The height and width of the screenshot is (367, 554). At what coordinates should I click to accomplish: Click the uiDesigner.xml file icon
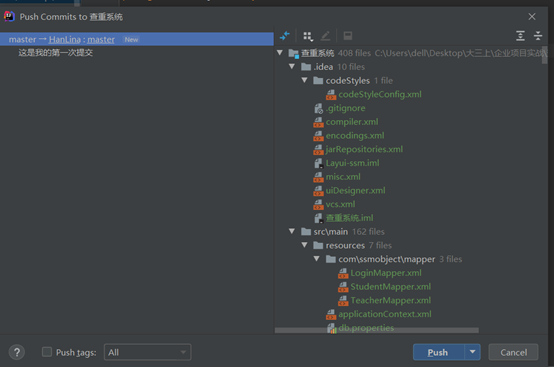(318, 191)
